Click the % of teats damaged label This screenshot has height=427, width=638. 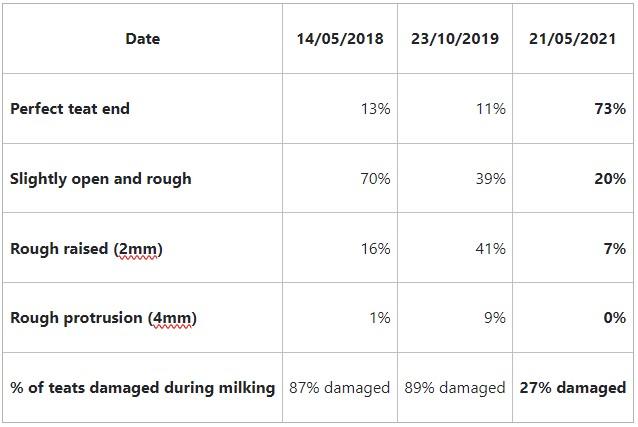tap(142, 388)
